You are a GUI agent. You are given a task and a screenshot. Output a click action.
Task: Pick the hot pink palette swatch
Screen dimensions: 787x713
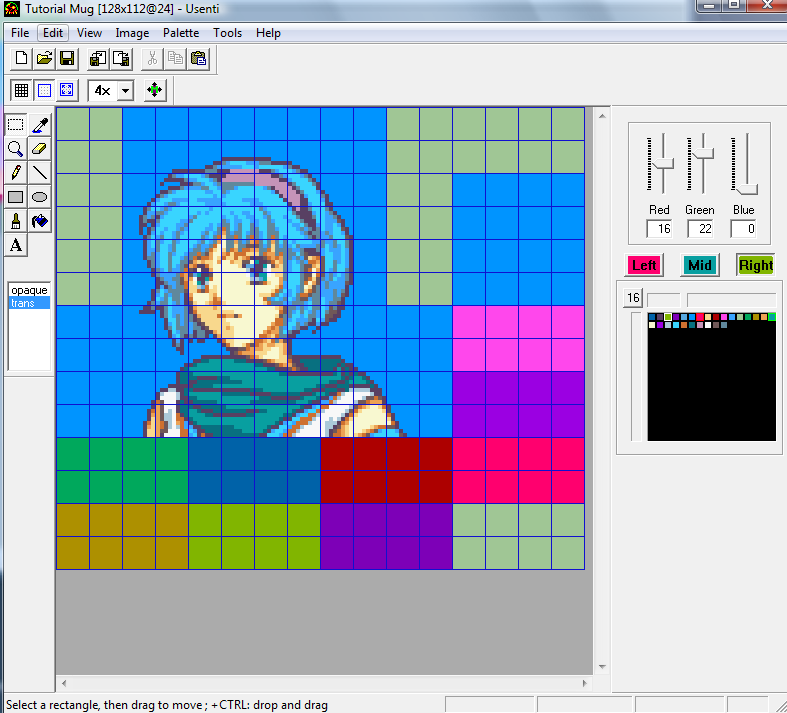pos(700,317)
